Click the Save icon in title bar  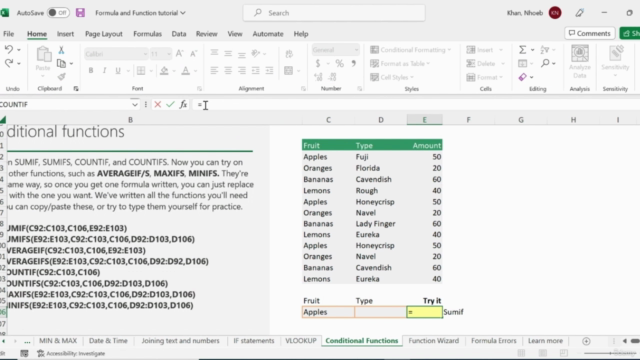click(80, 13)
